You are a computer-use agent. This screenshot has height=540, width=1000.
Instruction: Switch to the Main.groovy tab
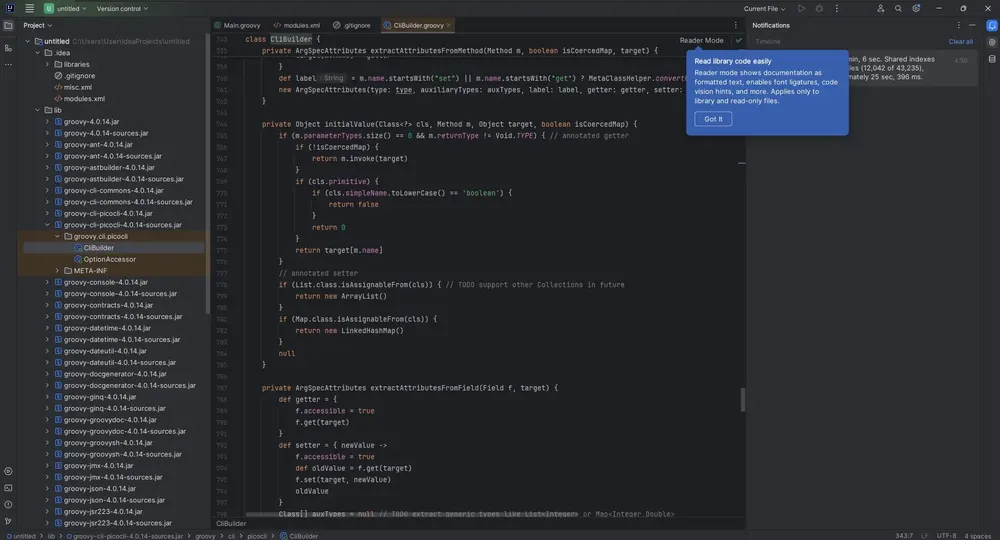tap(237, 26)
